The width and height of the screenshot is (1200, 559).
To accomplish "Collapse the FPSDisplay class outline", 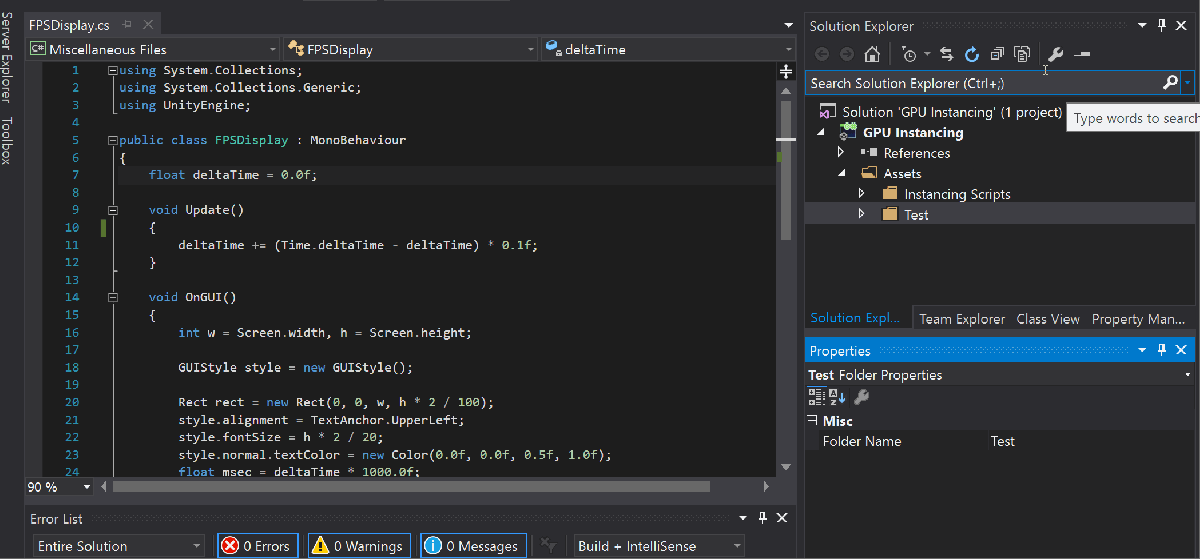I will 113,140.
